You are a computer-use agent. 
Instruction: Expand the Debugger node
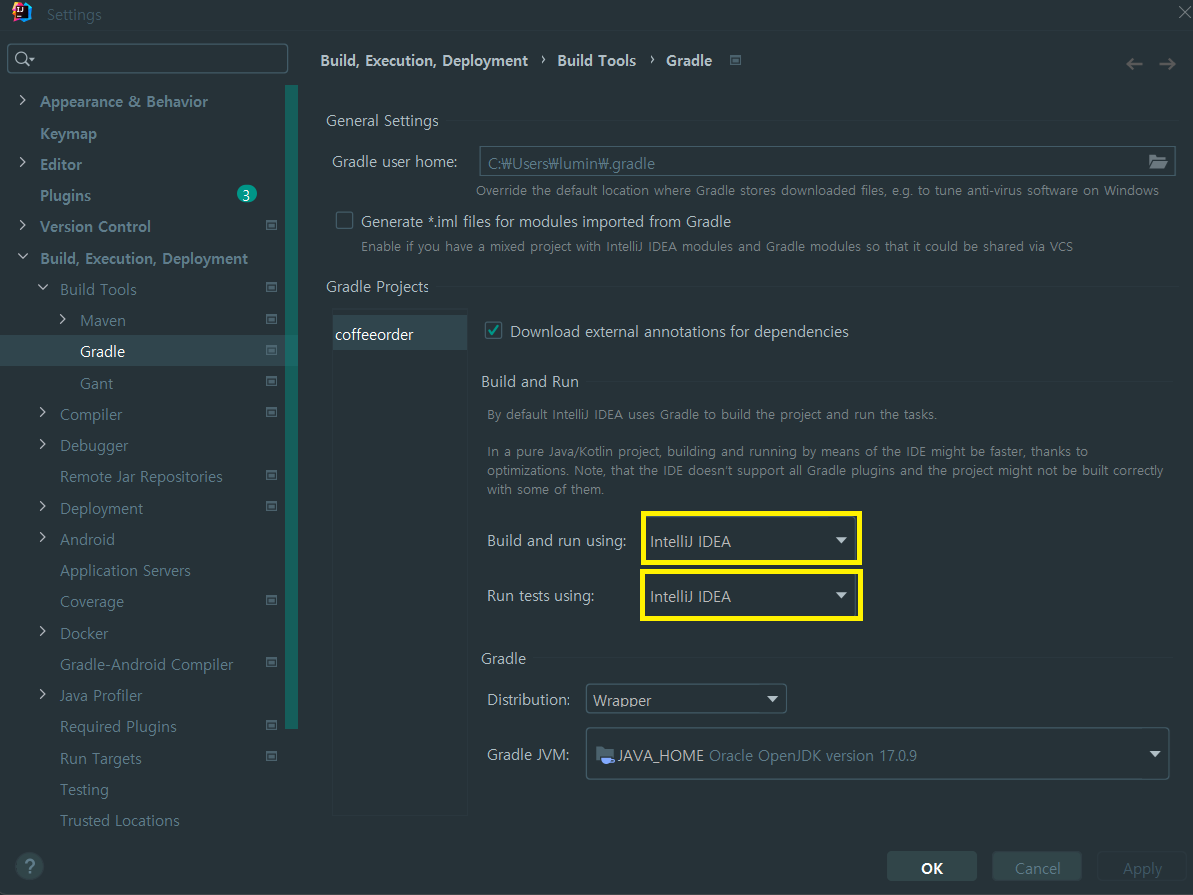click(x=43, y=444)
